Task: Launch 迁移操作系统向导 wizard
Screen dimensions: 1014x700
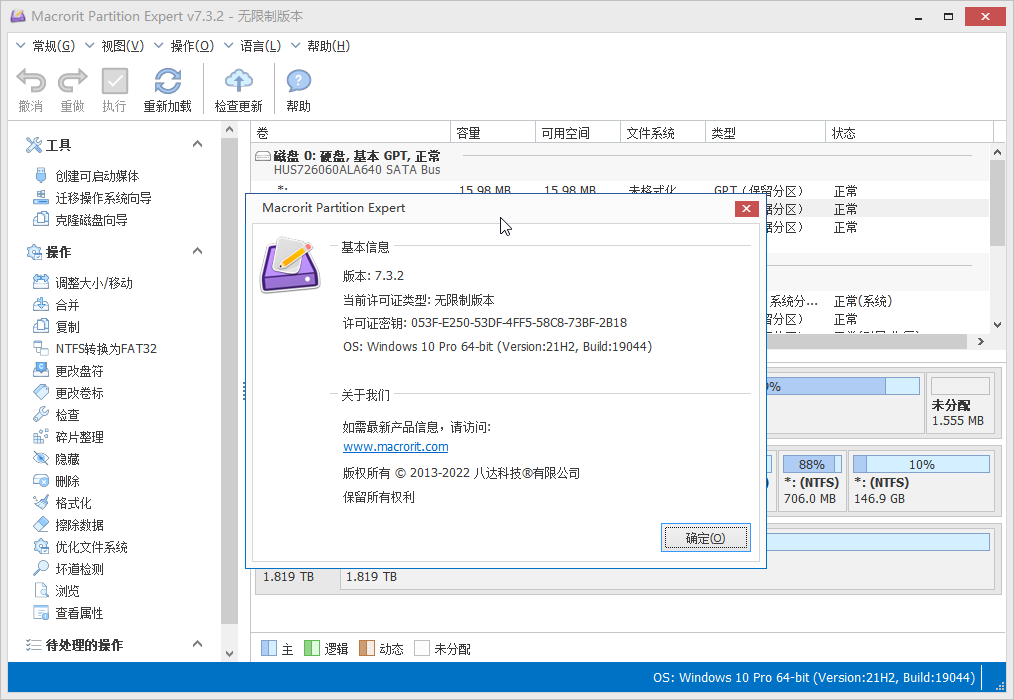Action: [x=103, y=198]
